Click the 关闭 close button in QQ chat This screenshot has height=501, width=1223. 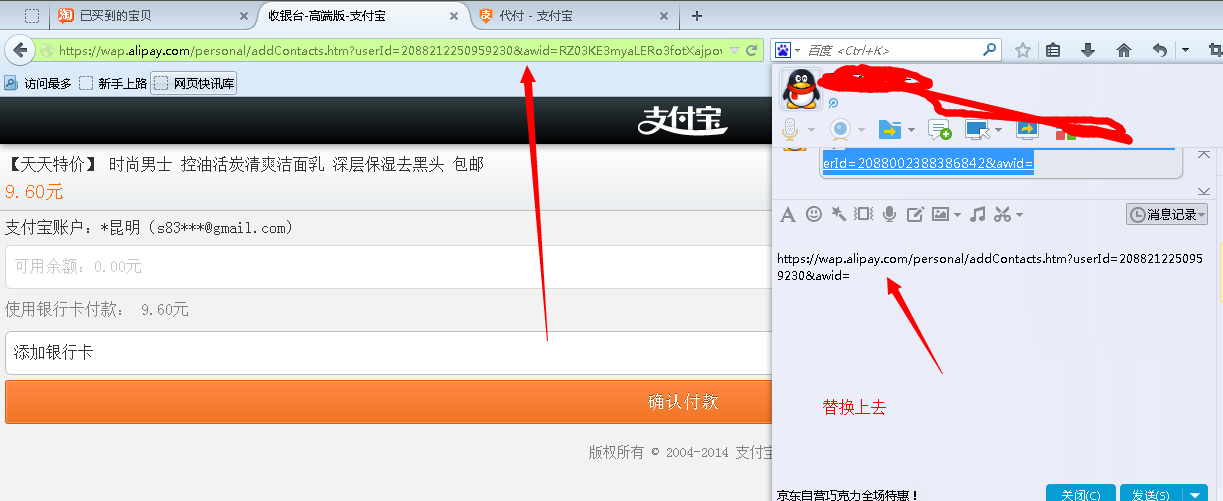tap(1080, 494)
